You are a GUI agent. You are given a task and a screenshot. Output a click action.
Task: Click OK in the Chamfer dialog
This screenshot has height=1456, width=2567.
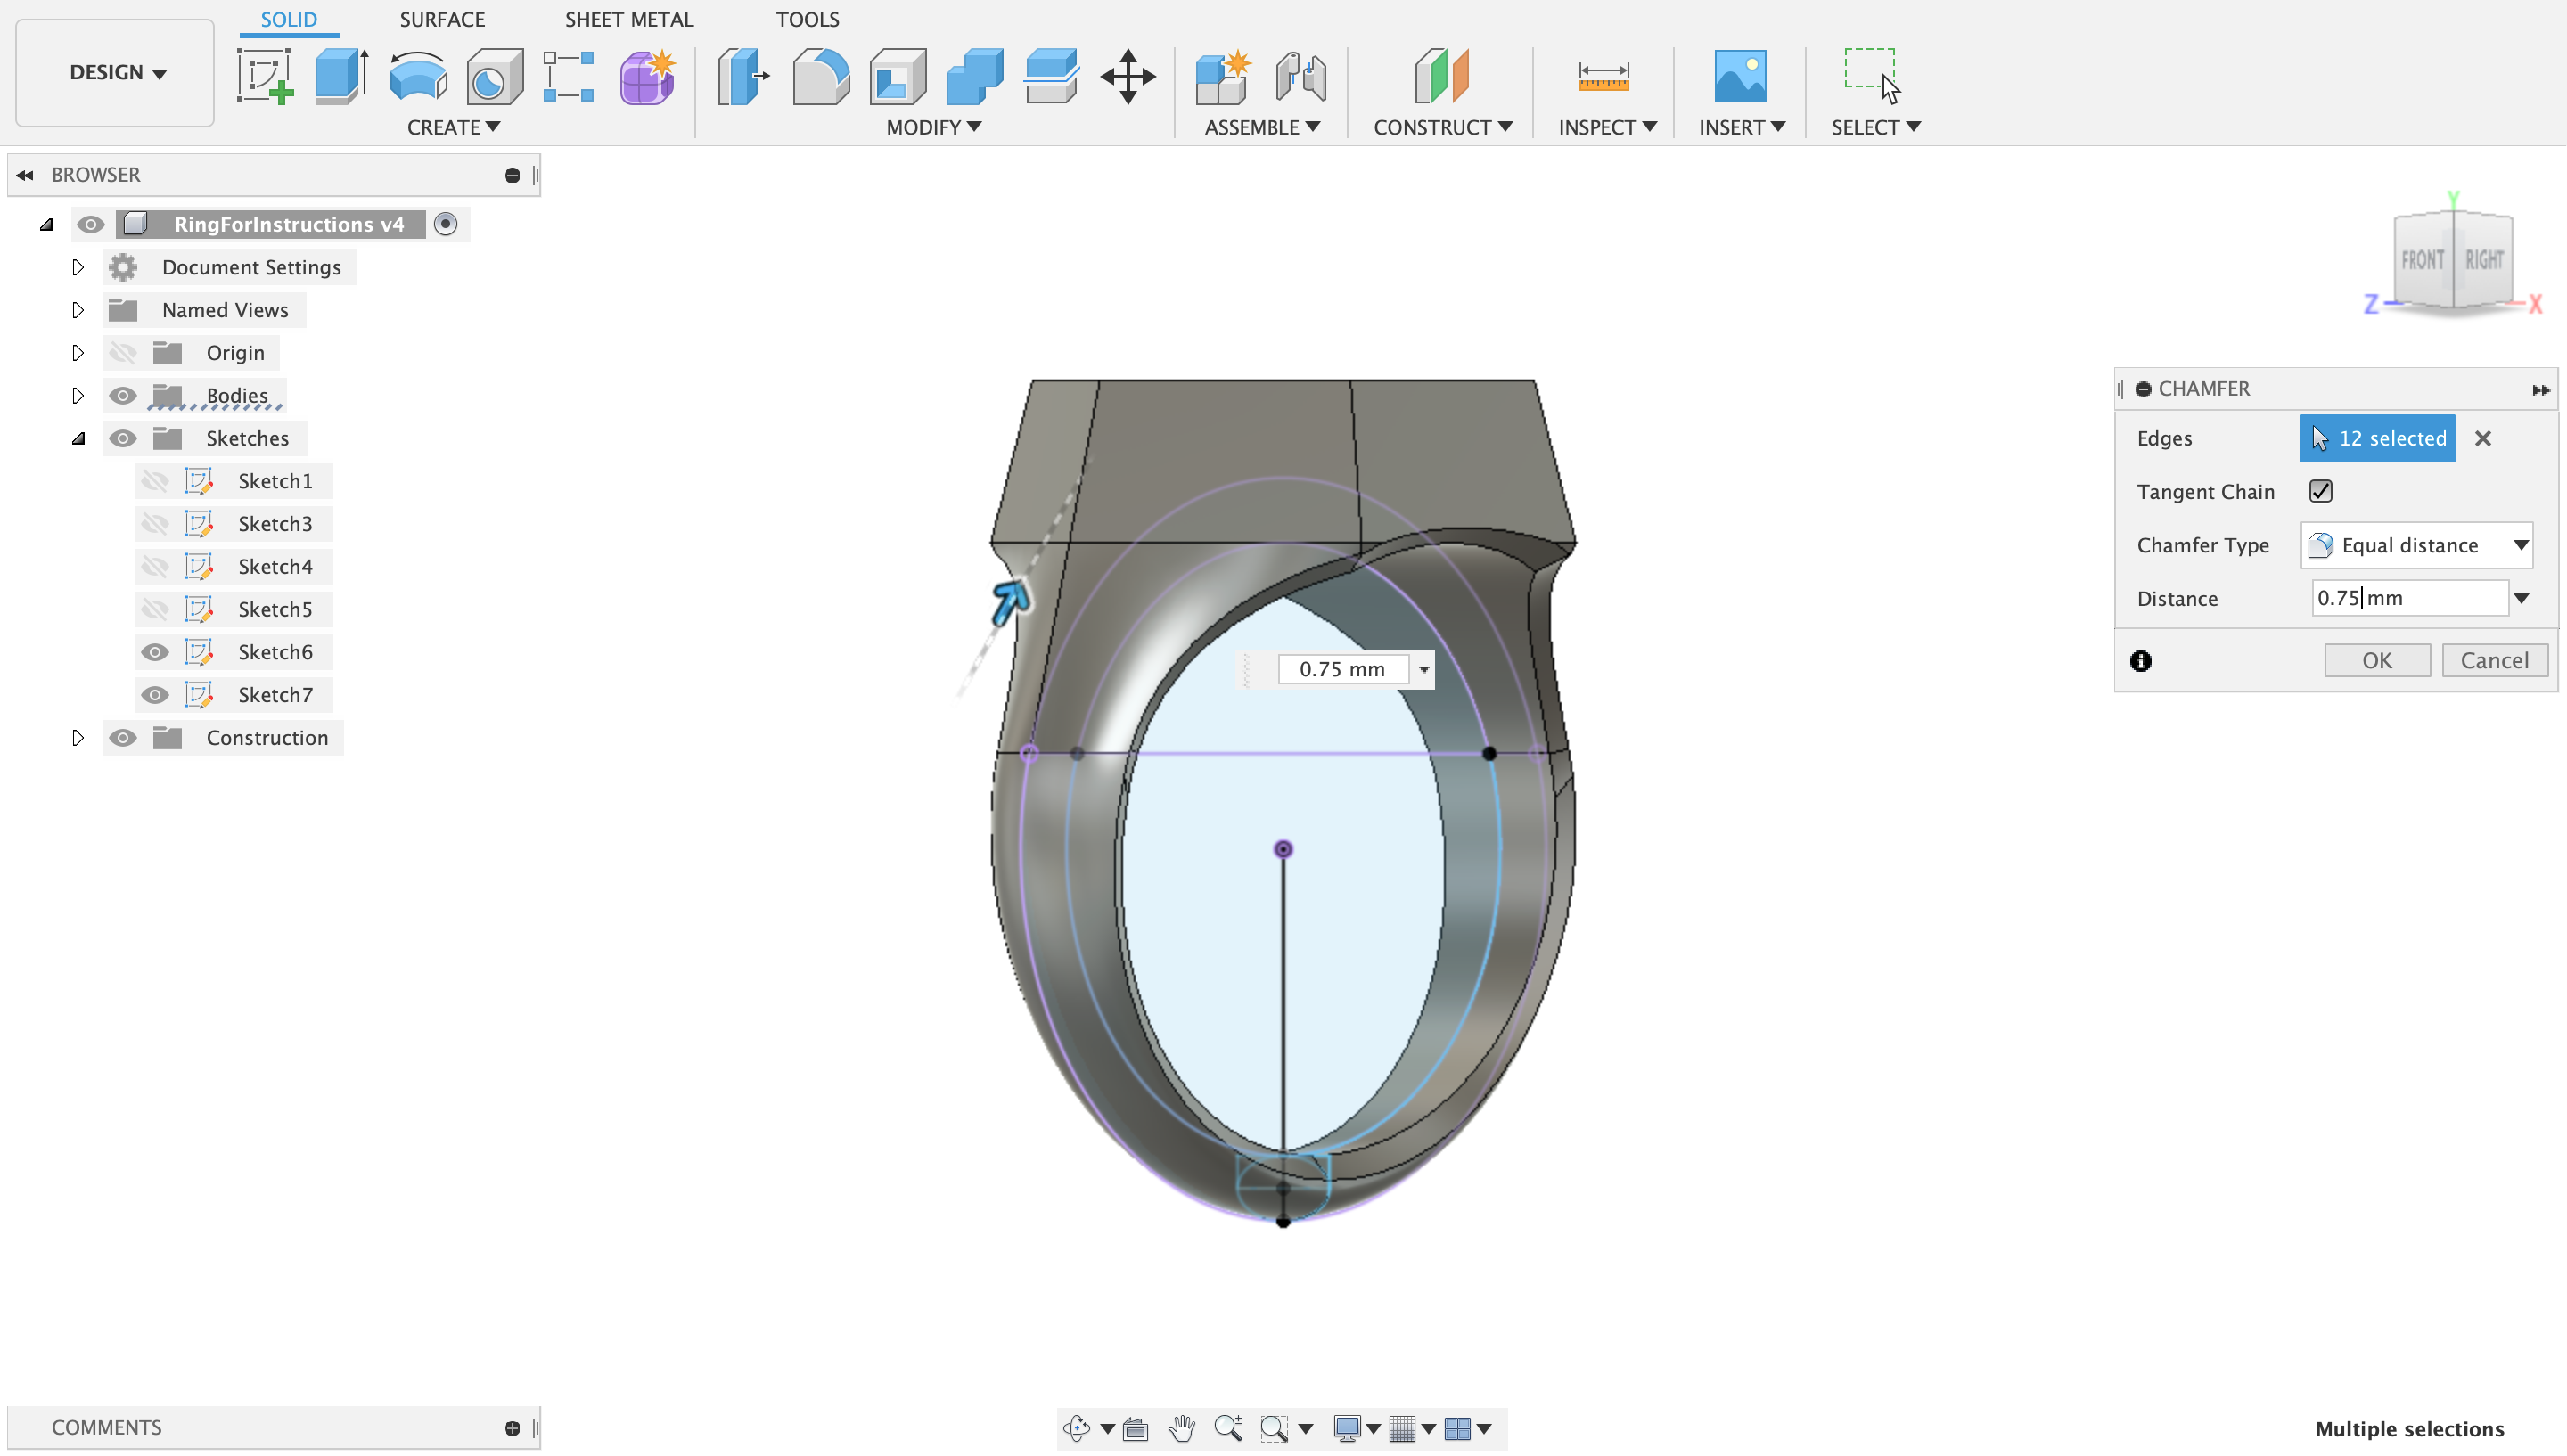click(x=2376, y=660)
